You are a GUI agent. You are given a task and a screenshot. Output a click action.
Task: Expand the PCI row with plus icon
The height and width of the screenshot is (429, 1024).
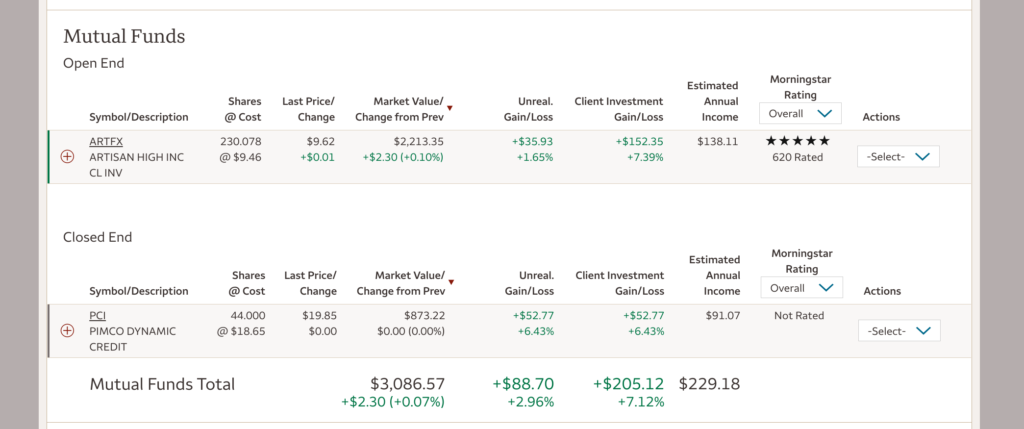point(68,330)
